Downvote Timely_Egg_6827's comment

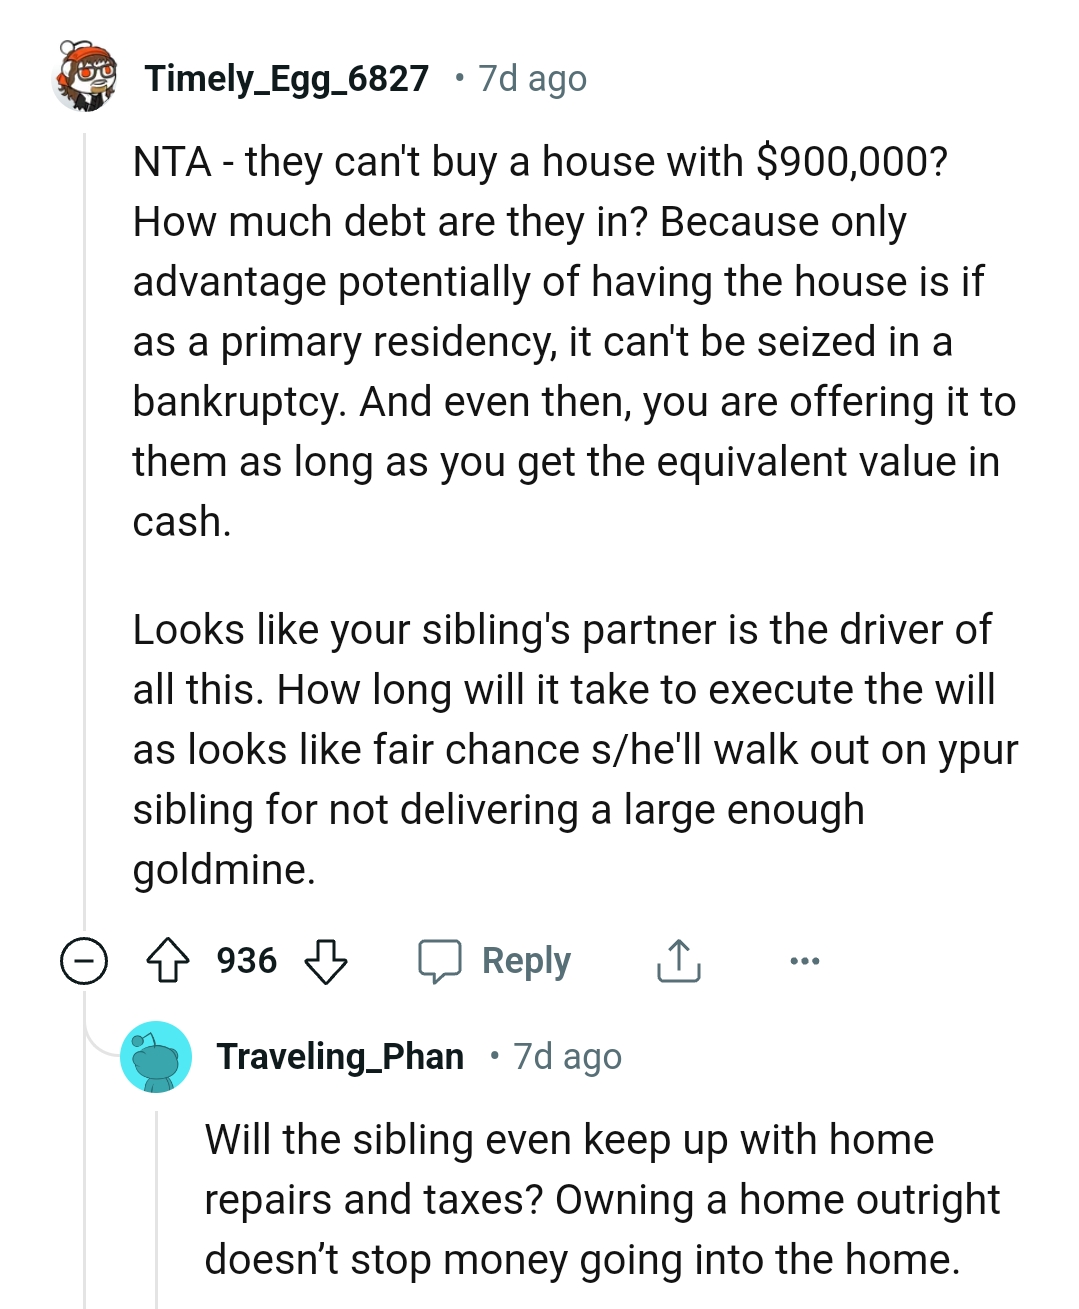tap(323, 963)
